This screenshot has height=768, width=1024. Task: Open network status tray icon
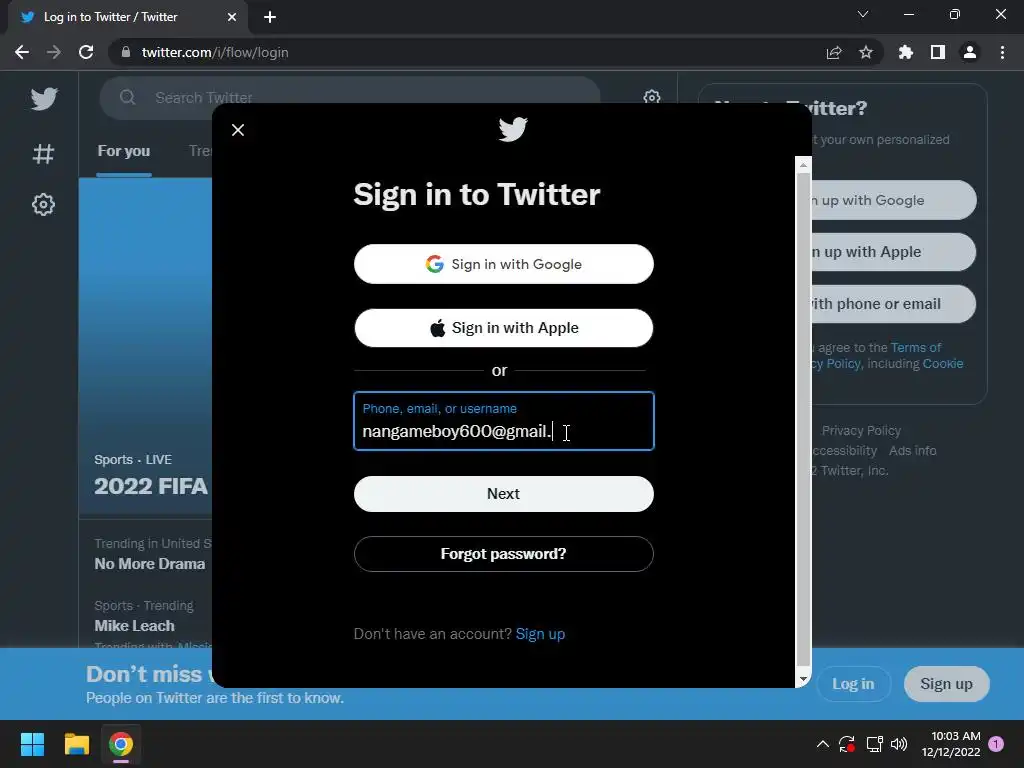(x=874, y=744)
